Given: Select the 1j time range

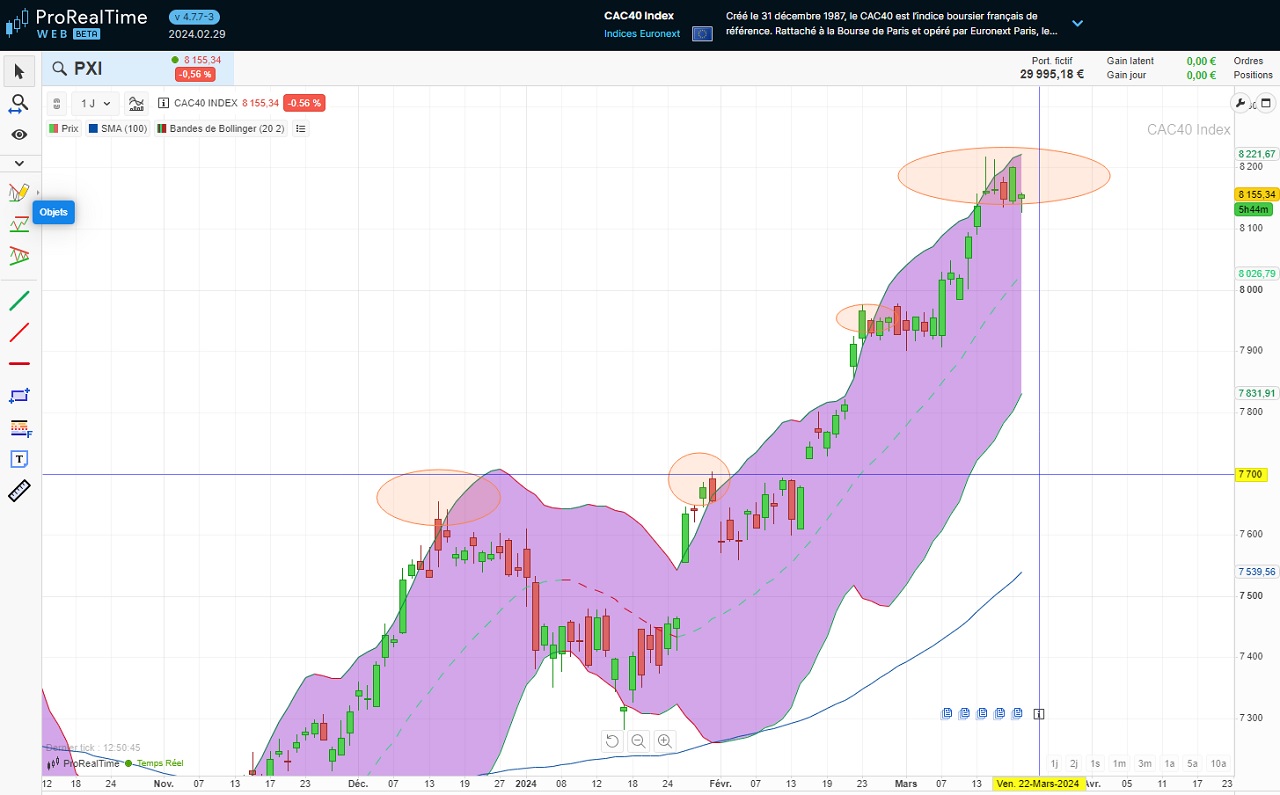Looking at the screenshot, I should (1054, 763).
